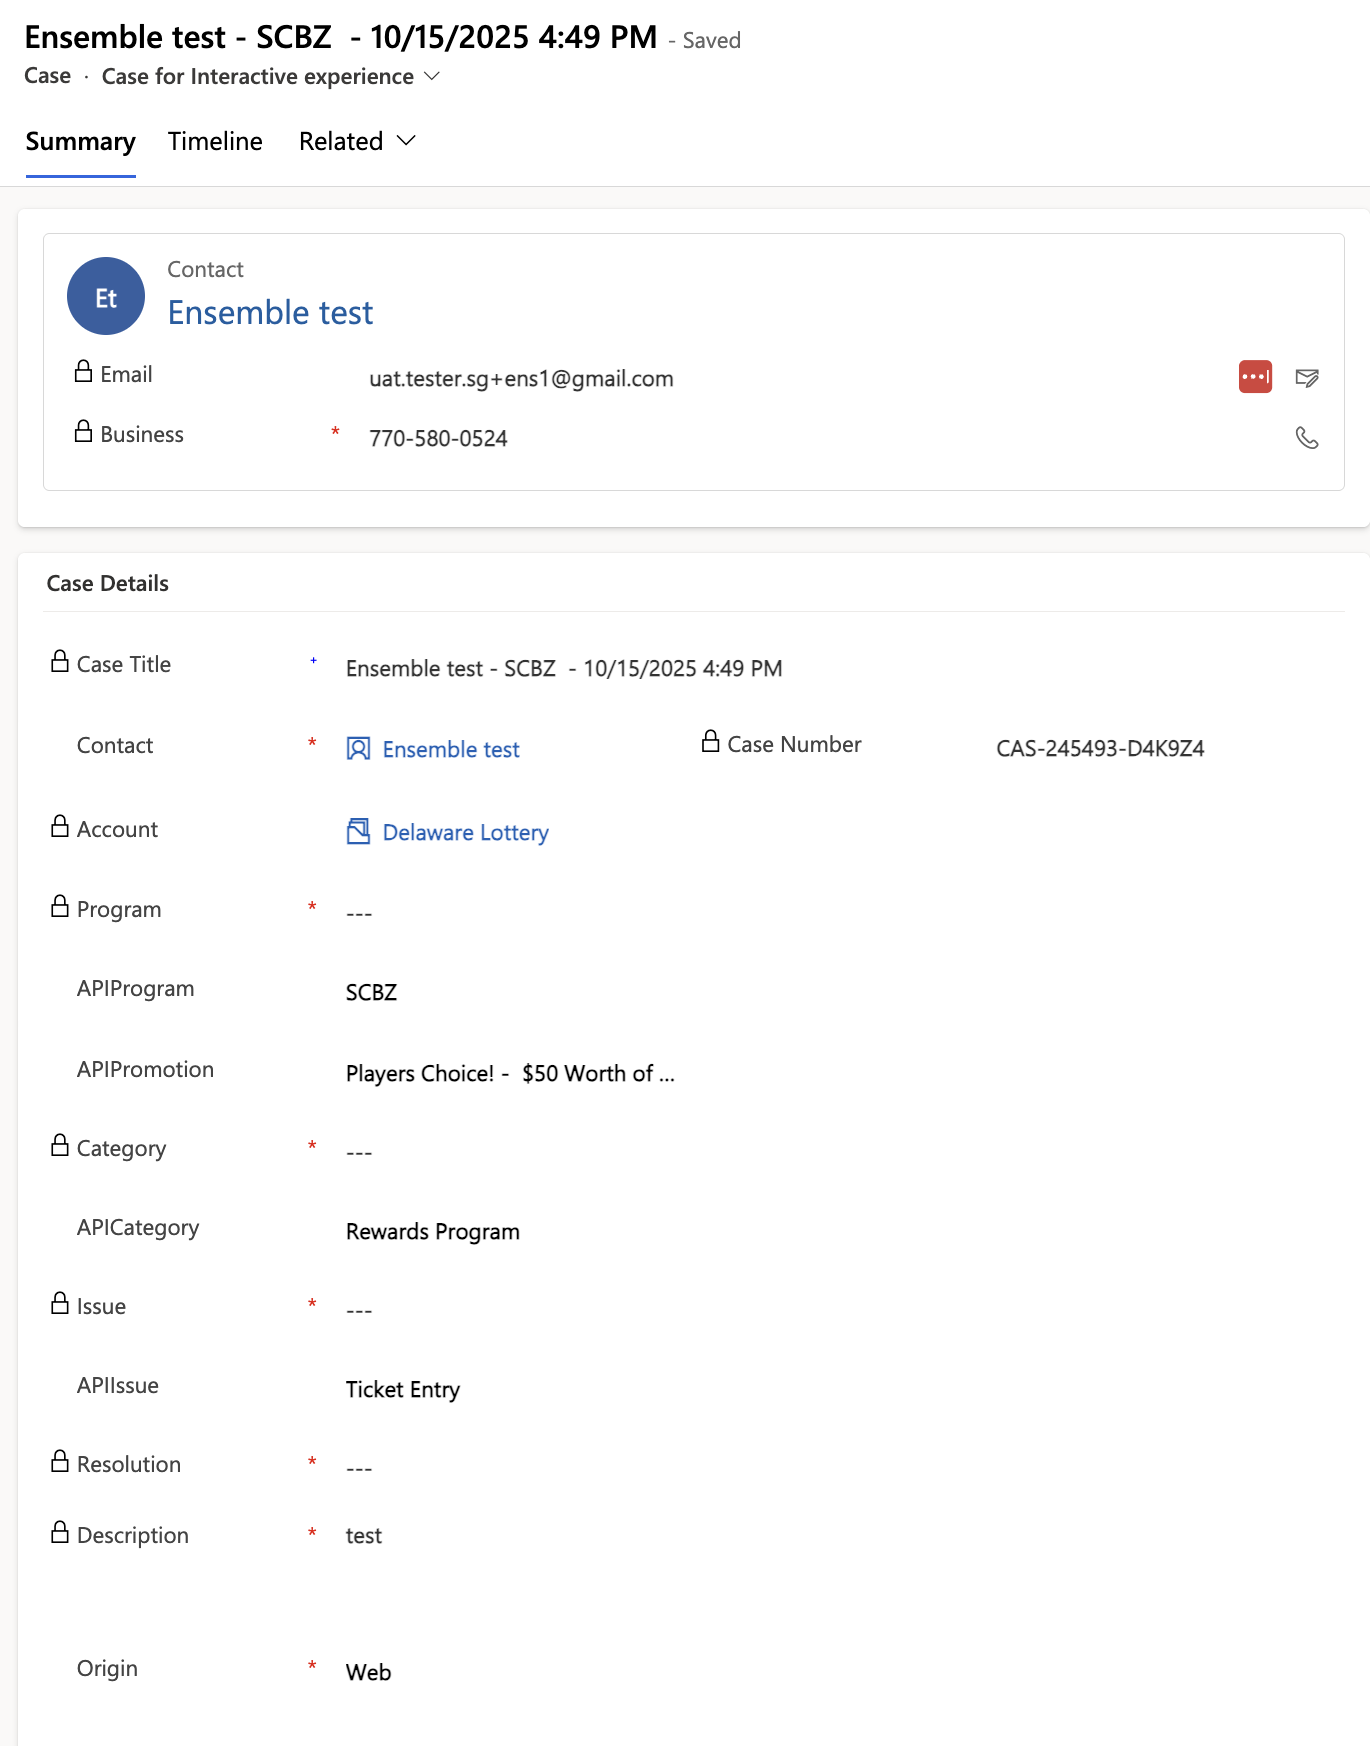Image resolution: width=1370 pixels, height=1746 pixels.
Task: Click the lock icon next to Case Title
Action: (x=60, y=662)
